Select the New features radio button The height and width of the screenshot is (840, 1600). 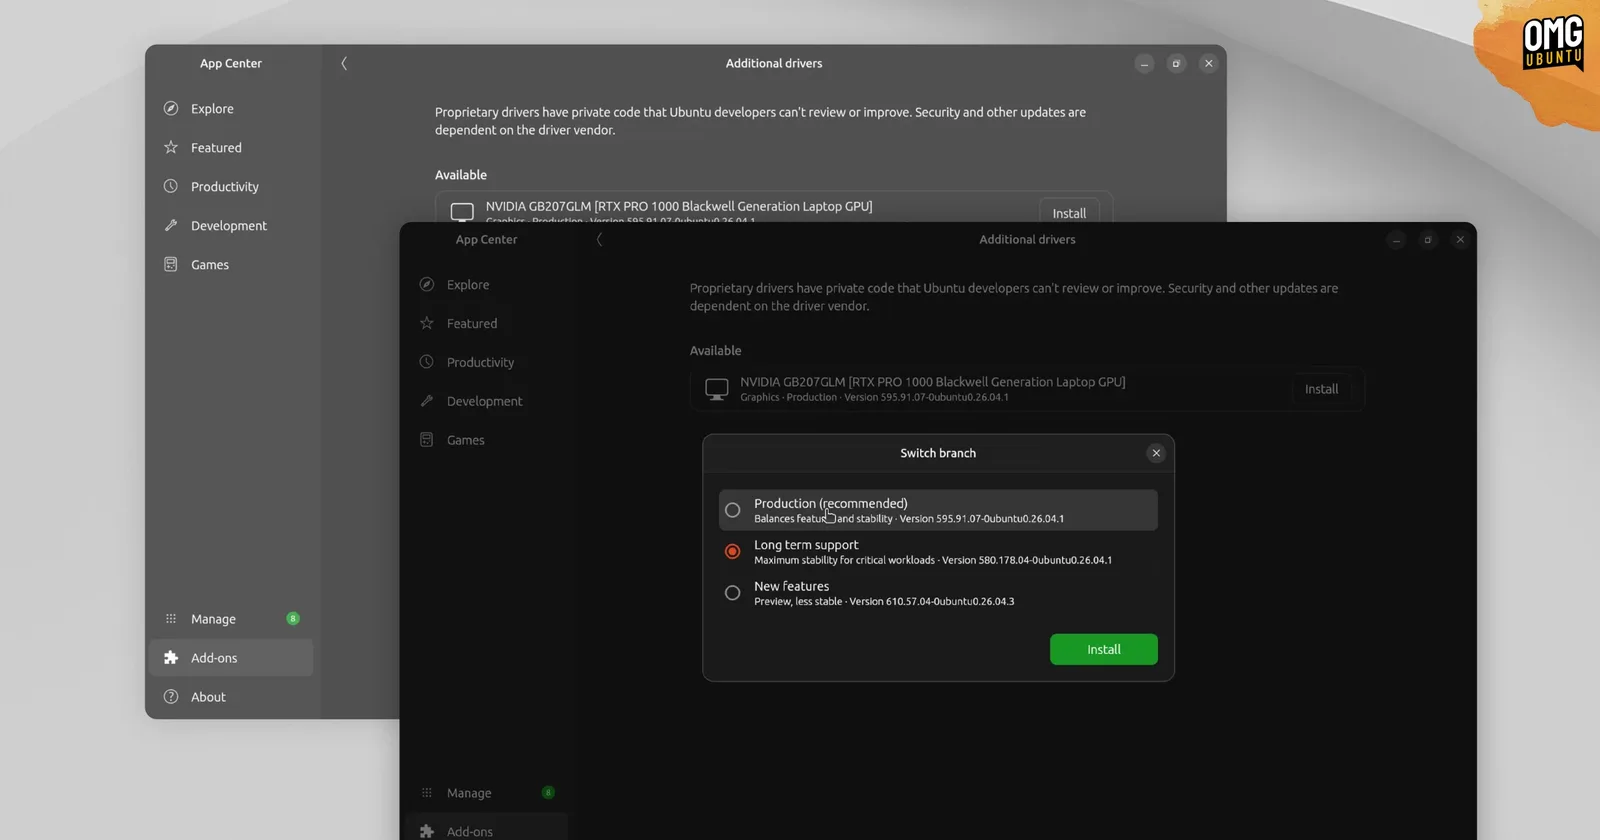click(733, 593)
